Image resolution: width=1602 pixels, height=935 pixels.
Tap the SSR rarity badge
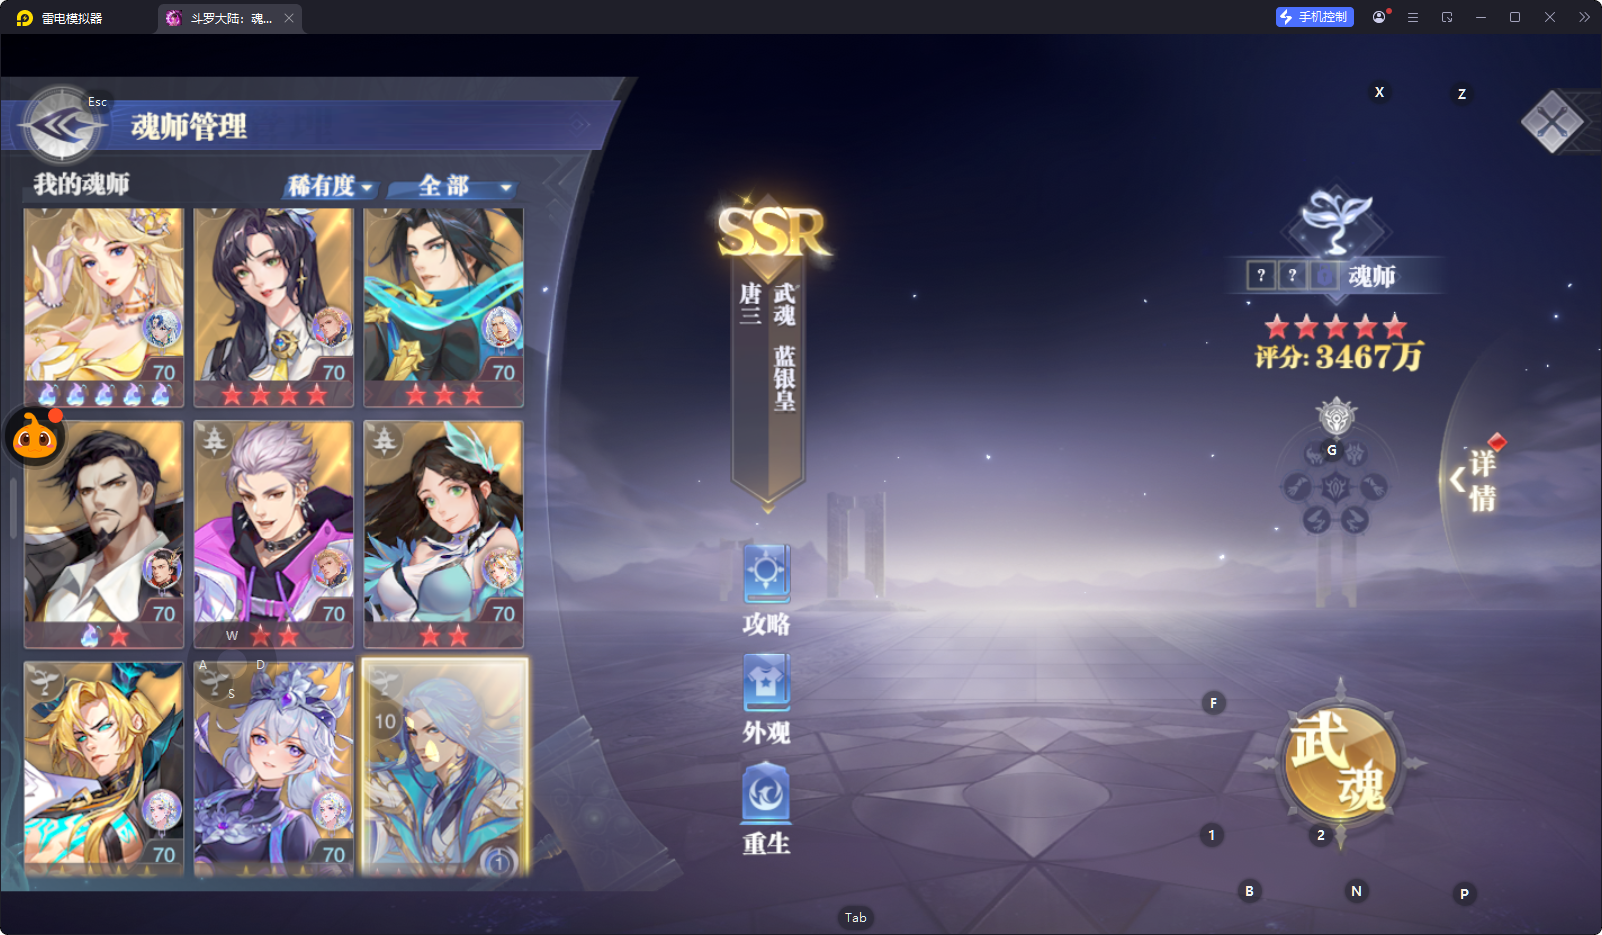772,232
